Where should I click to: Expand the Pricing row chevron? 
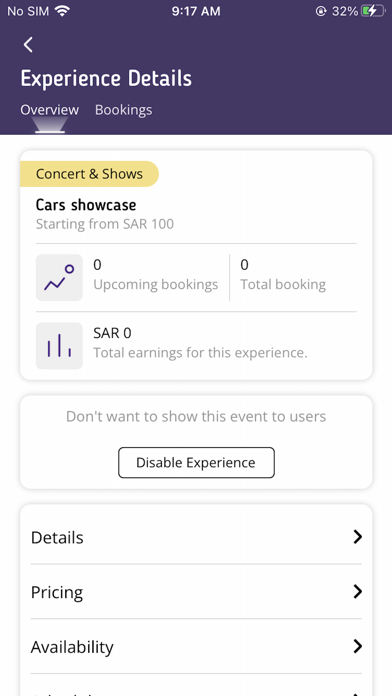pos(357,592)
